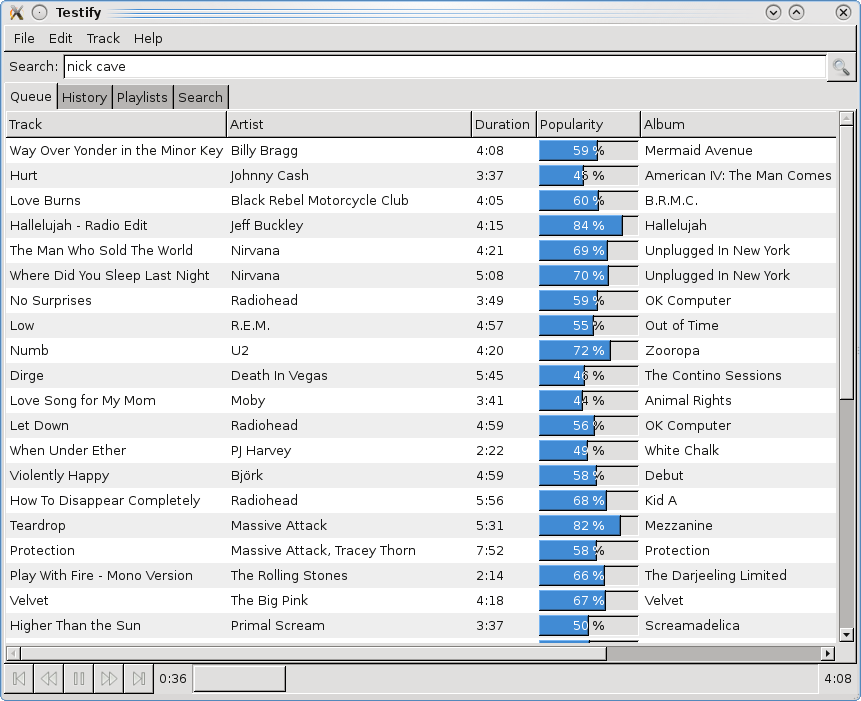
Task: Open the Help menu
Action: [x=148, y=38]
